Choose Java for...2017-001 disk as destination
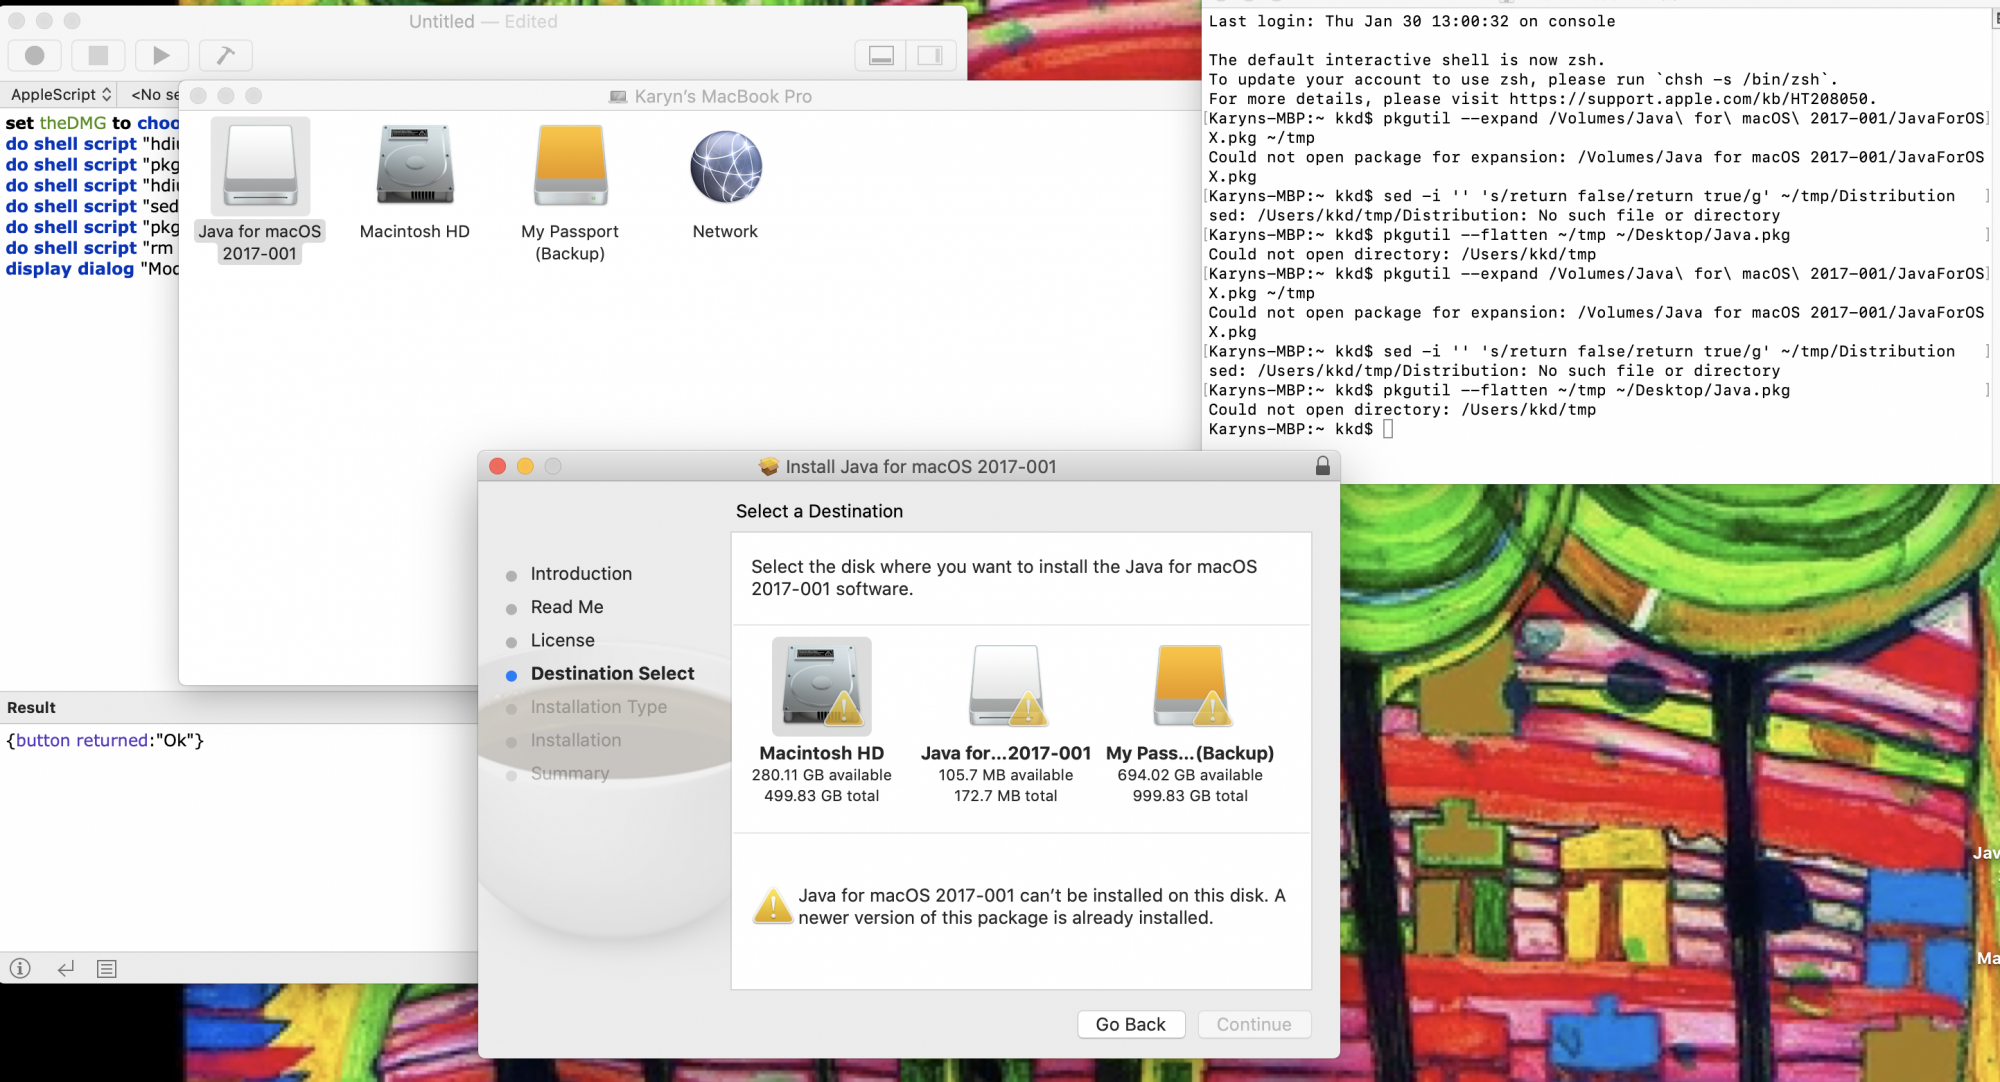Image resolution: width=2000 pixels, height=1082 pixels. coord(1006,720)
